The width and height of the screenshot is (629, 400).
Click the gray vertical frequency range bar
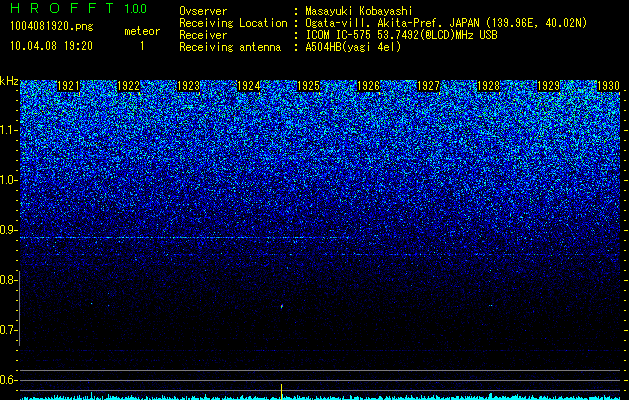19,308
